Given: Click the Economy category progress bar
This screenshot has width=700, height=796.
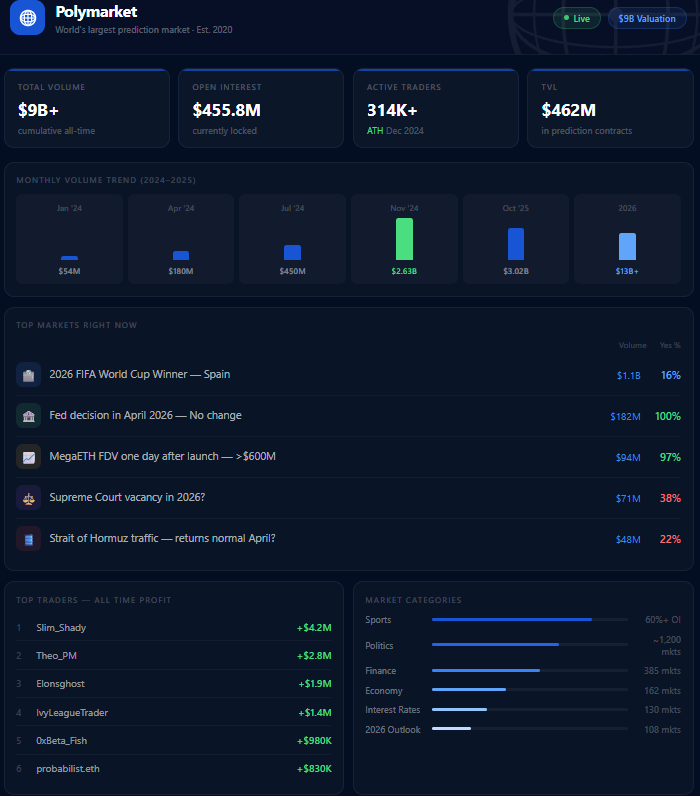Looking at the screenshot, I should [530, 689].
